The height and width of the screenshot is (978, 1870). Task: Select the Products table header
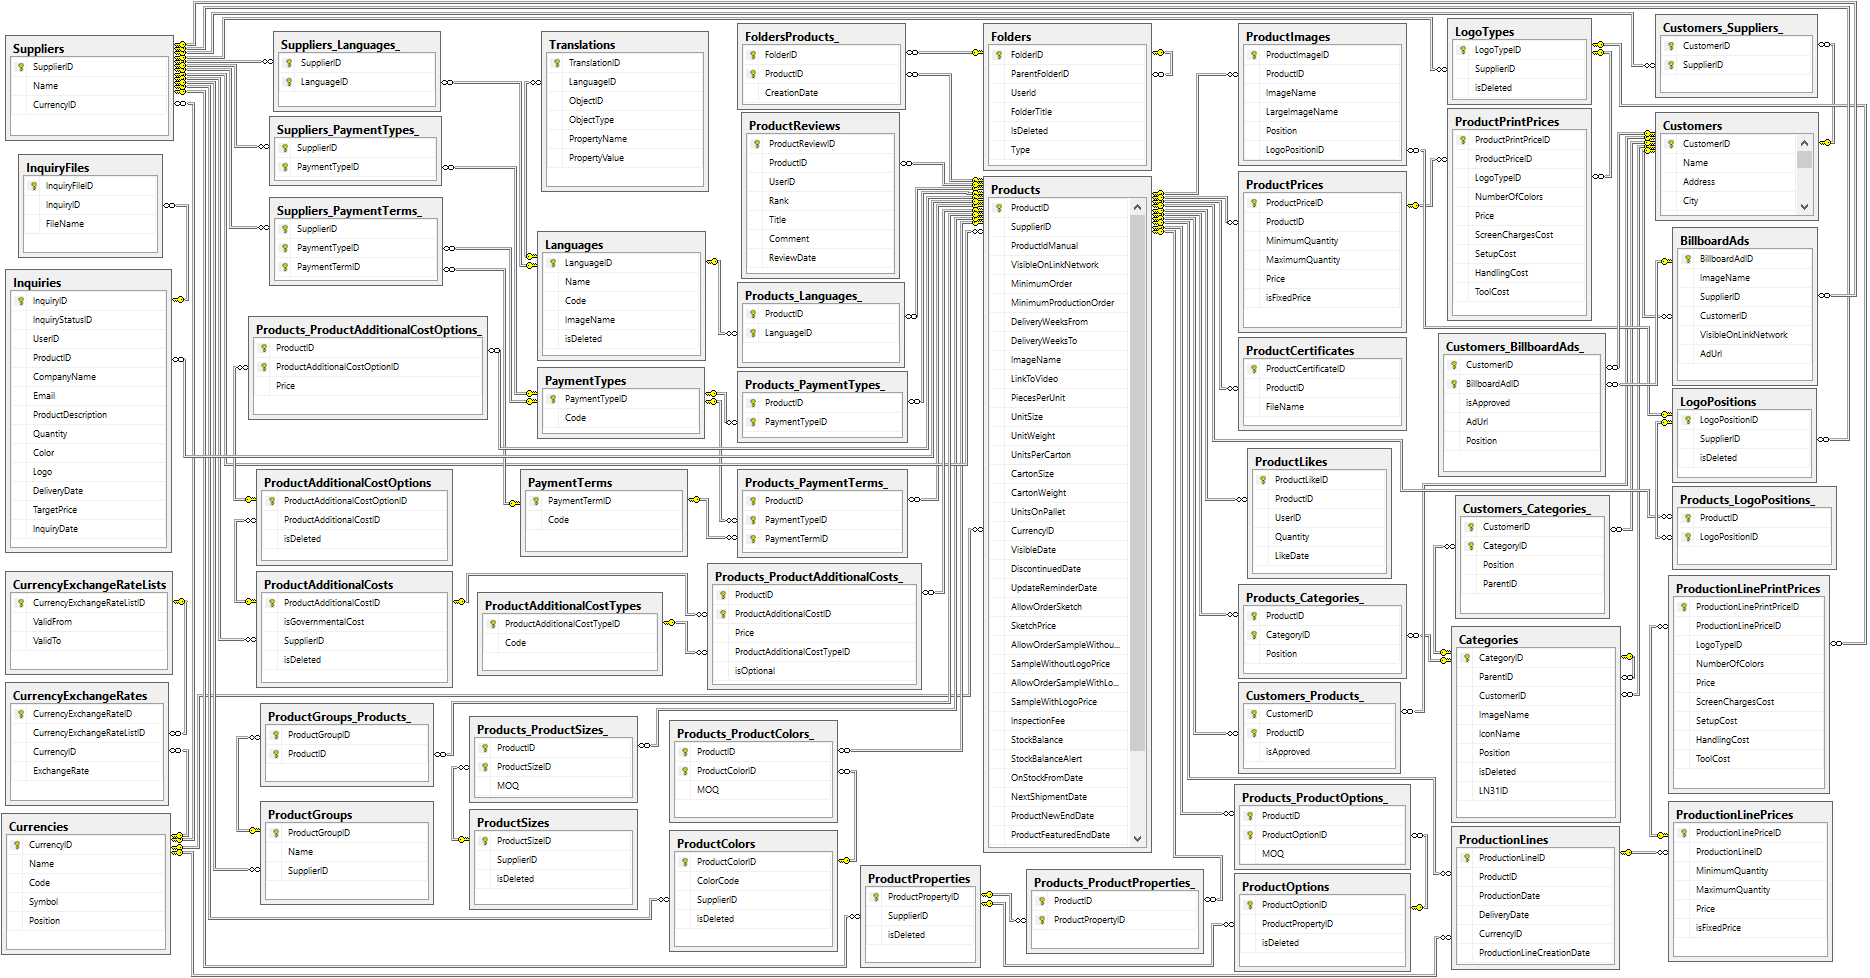point(1066,189)
